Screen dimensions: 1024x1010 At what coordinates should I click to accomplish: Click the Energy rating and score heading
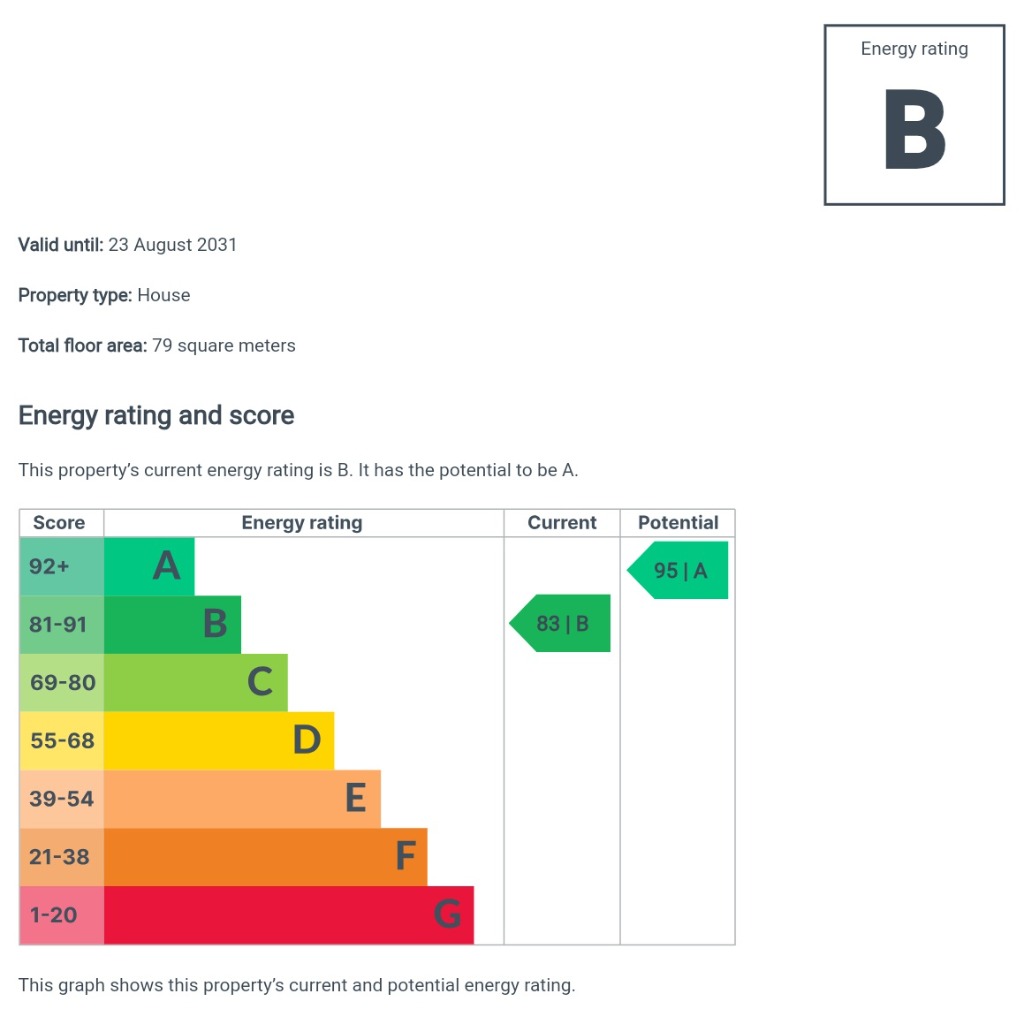pyautogui.click(x=156, y=416)
